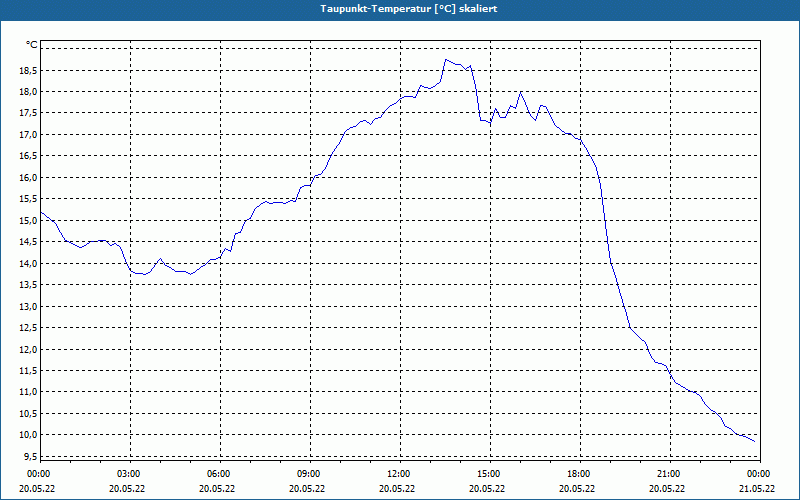Screen dimensions: 800x500
Task: Click the 16,0 y-axis label
Action: point(29,178)
